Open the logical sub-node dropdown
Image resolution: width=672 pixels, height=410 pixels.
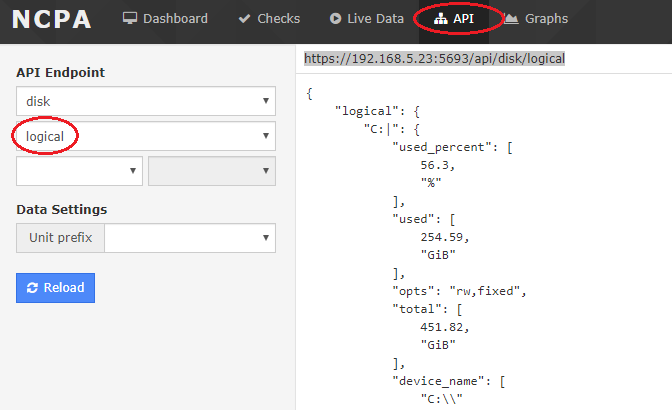[146, 135]
